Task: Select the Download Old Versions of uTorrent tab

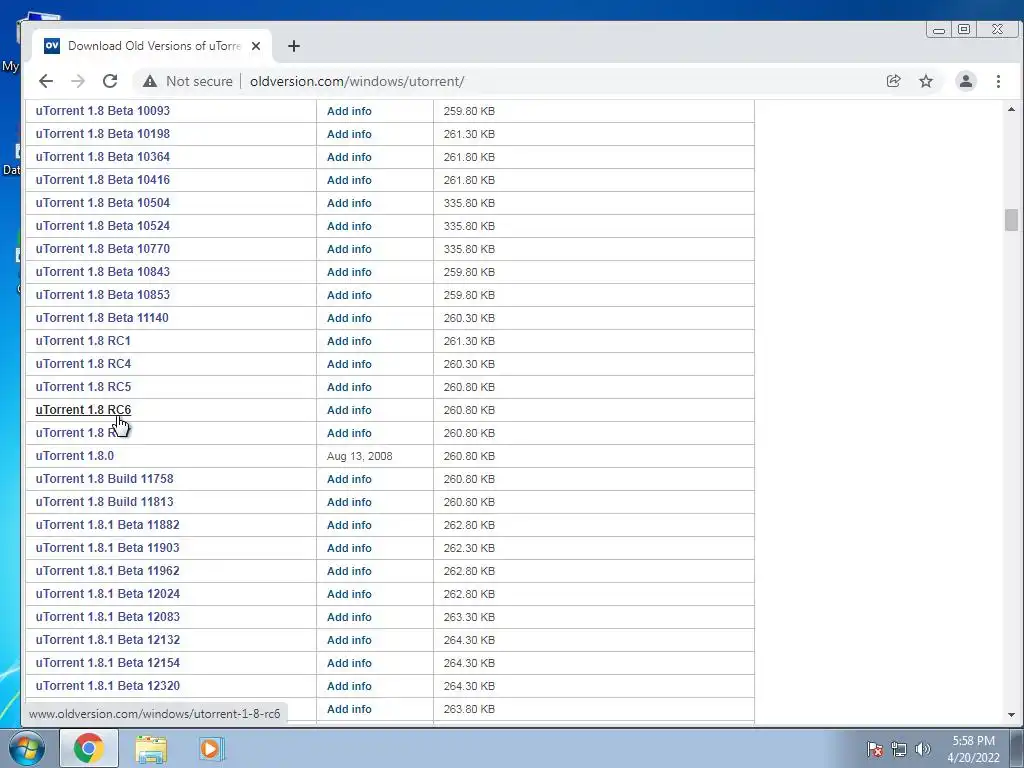Action: click(153, 46)
